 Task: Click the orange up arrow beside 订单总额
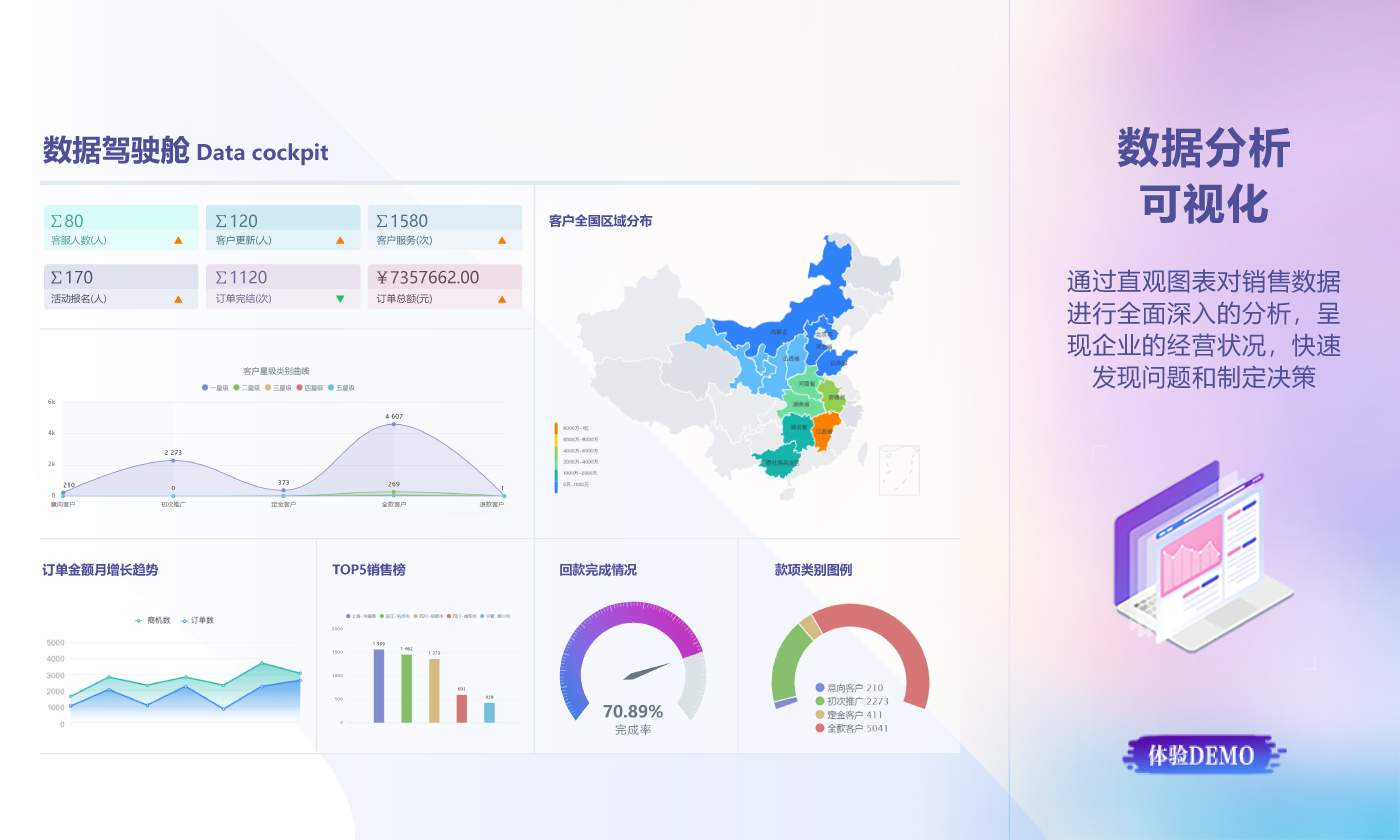pos(502,299)
